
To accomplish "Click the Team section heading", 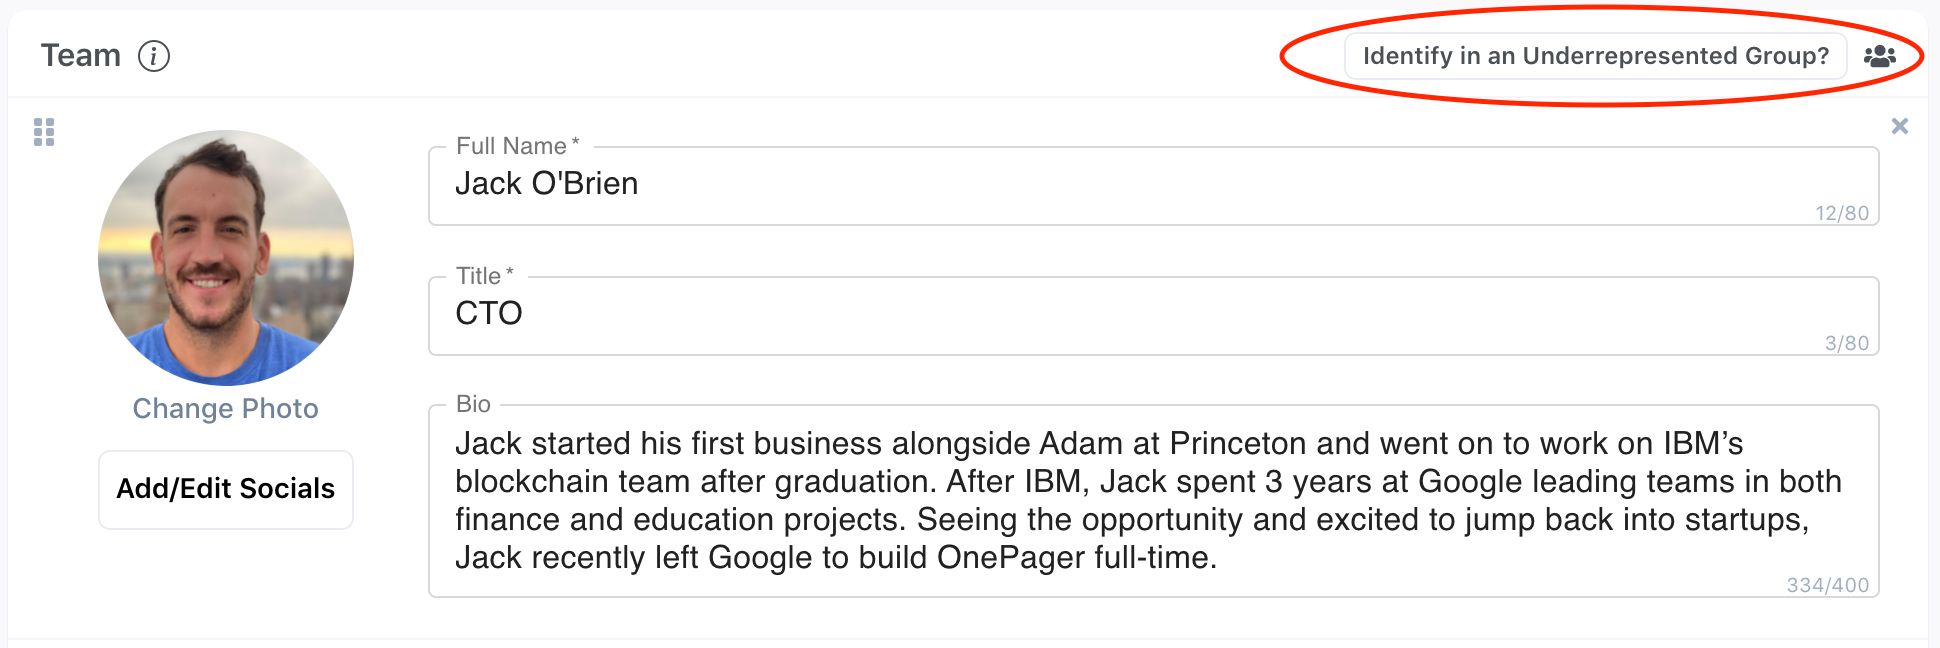I will tap(81, 56).
